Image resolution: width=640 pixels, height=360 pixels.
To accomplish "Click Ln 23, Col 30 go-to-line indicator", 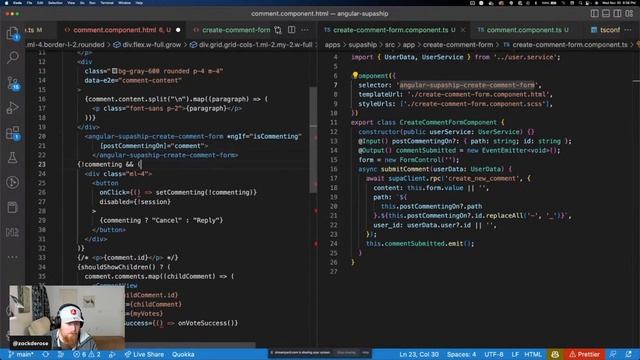I will [419, 354].
